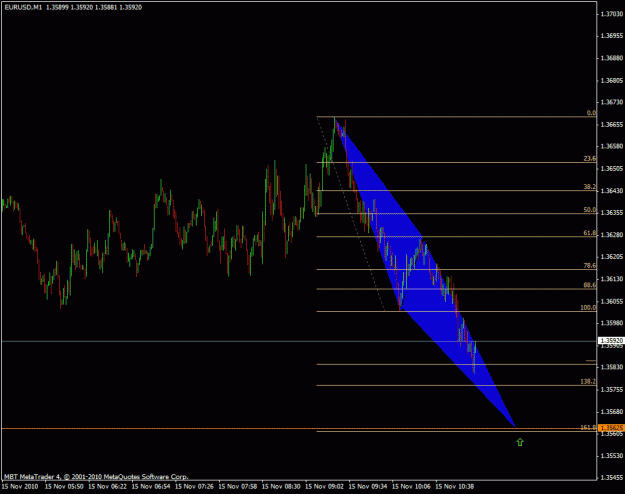The height and width of the screenshot is (494, 625).
Task: Click the 1.36880 price scale label
Action: coord(611,58)
